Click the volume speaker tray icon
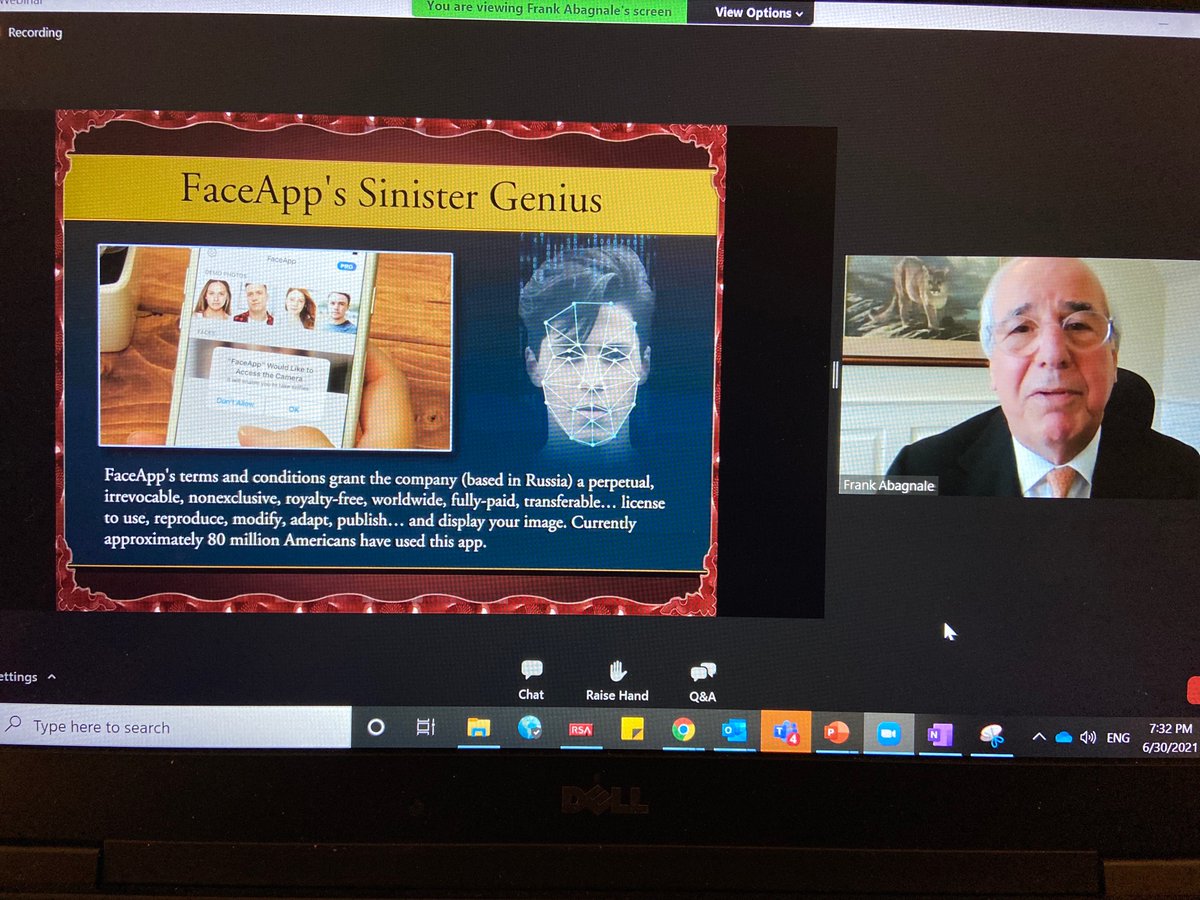This screenshot has width=1200, height=900. click(x=1088, y=738)
